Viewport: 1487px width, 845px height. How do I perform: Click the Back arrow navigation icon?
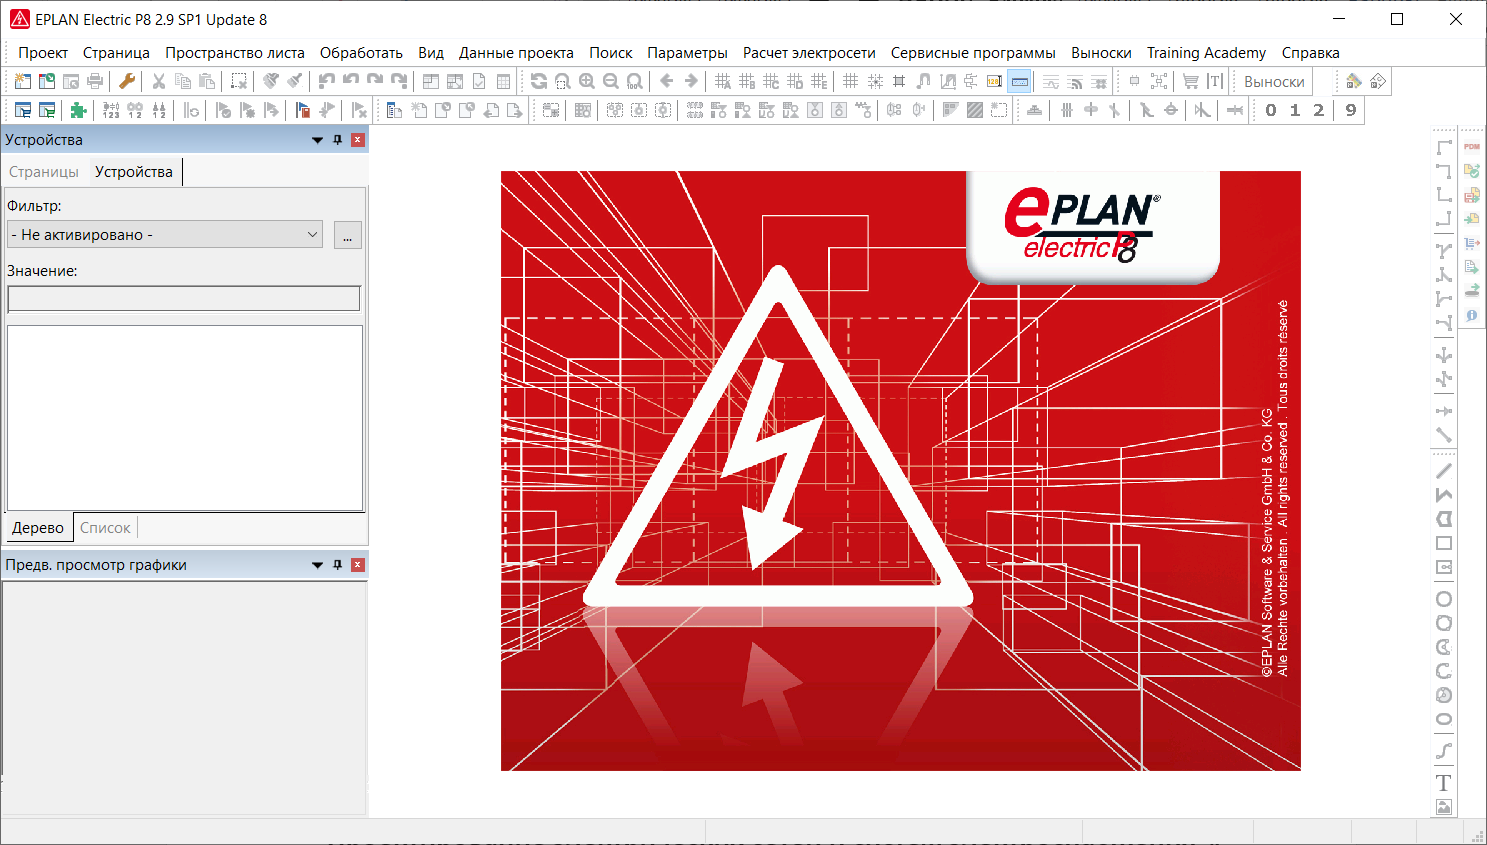tap(667, 82)
